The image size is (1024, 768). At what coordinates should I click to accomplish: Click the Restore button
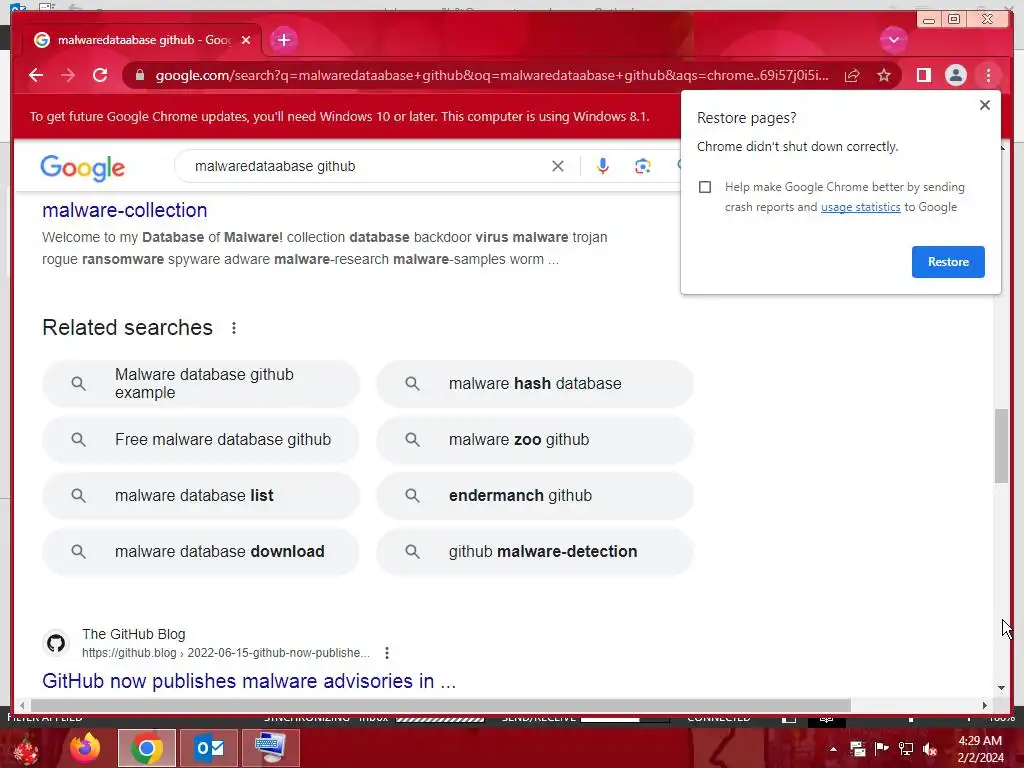pos(948,262)
